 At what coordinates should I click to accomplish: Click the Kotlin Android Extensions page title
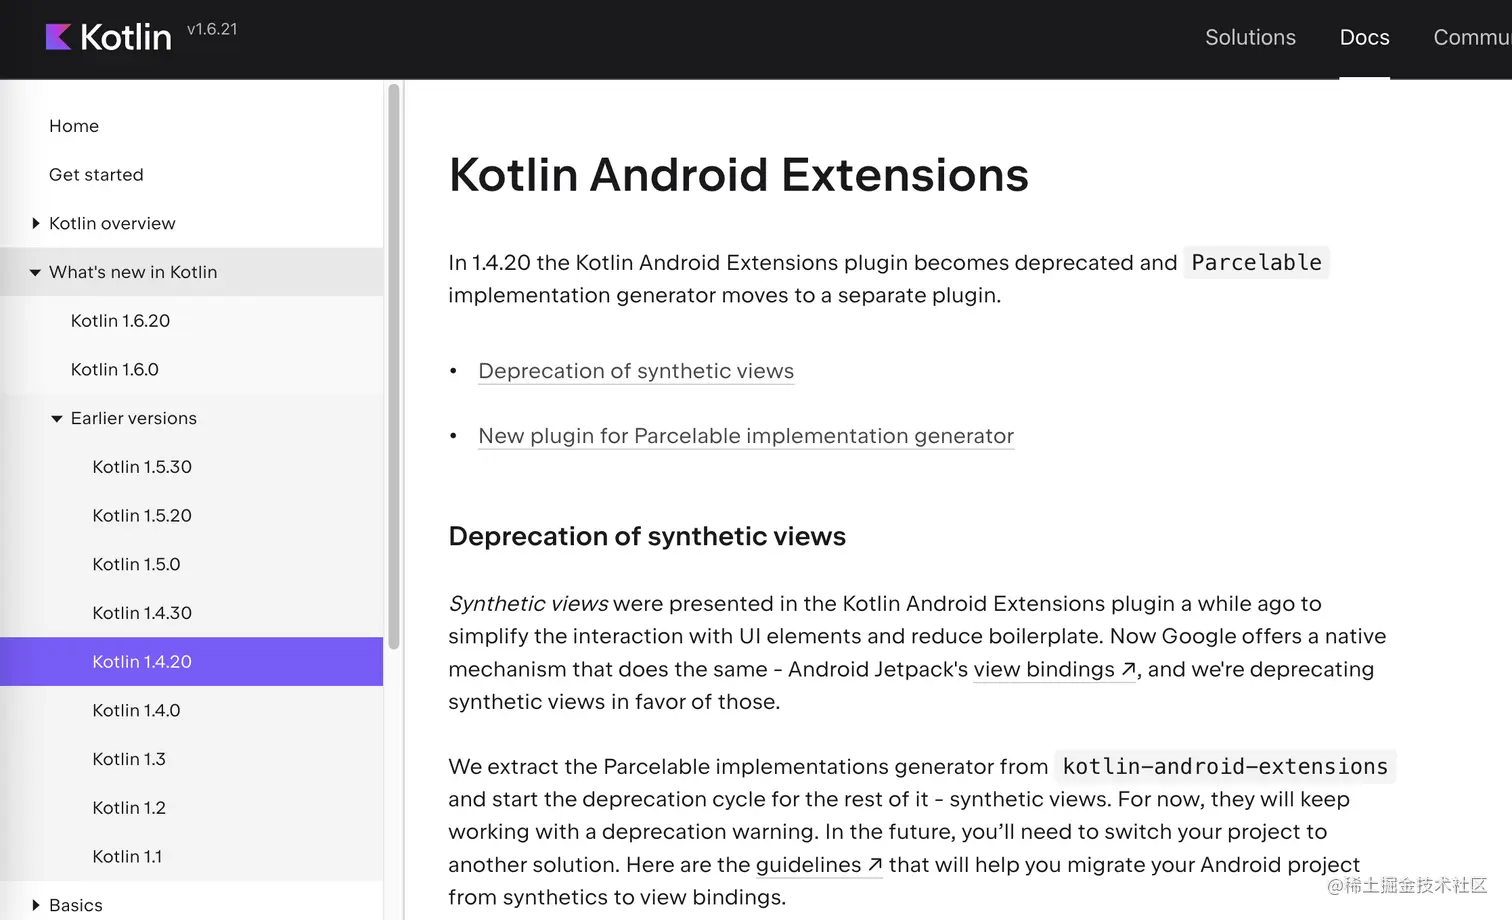[x=738, y=175]
